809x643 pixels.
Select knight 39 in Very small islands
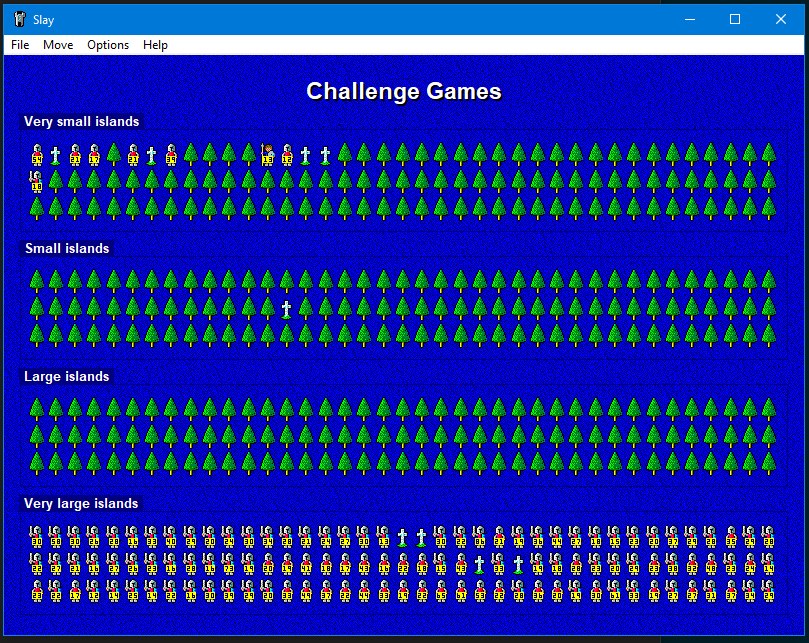click(171, 154)
